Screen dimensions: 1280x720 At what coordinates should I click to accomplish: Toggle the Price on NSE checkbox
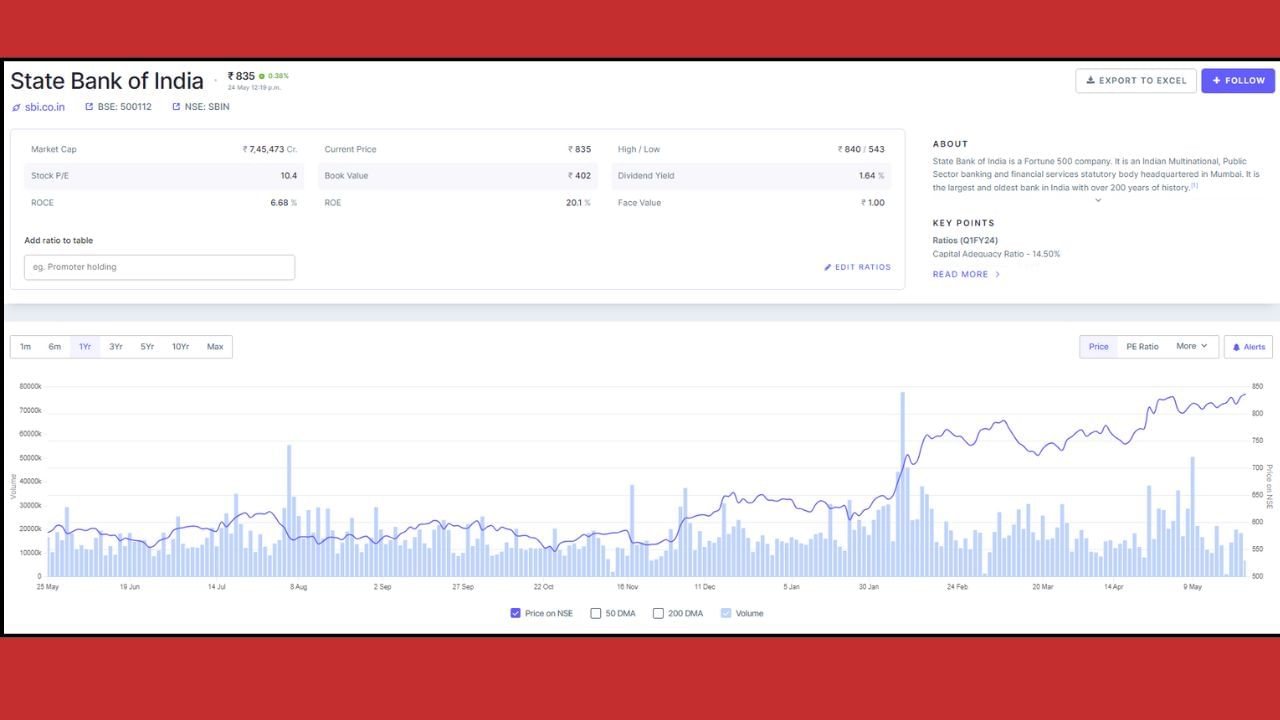pos(516,613)
